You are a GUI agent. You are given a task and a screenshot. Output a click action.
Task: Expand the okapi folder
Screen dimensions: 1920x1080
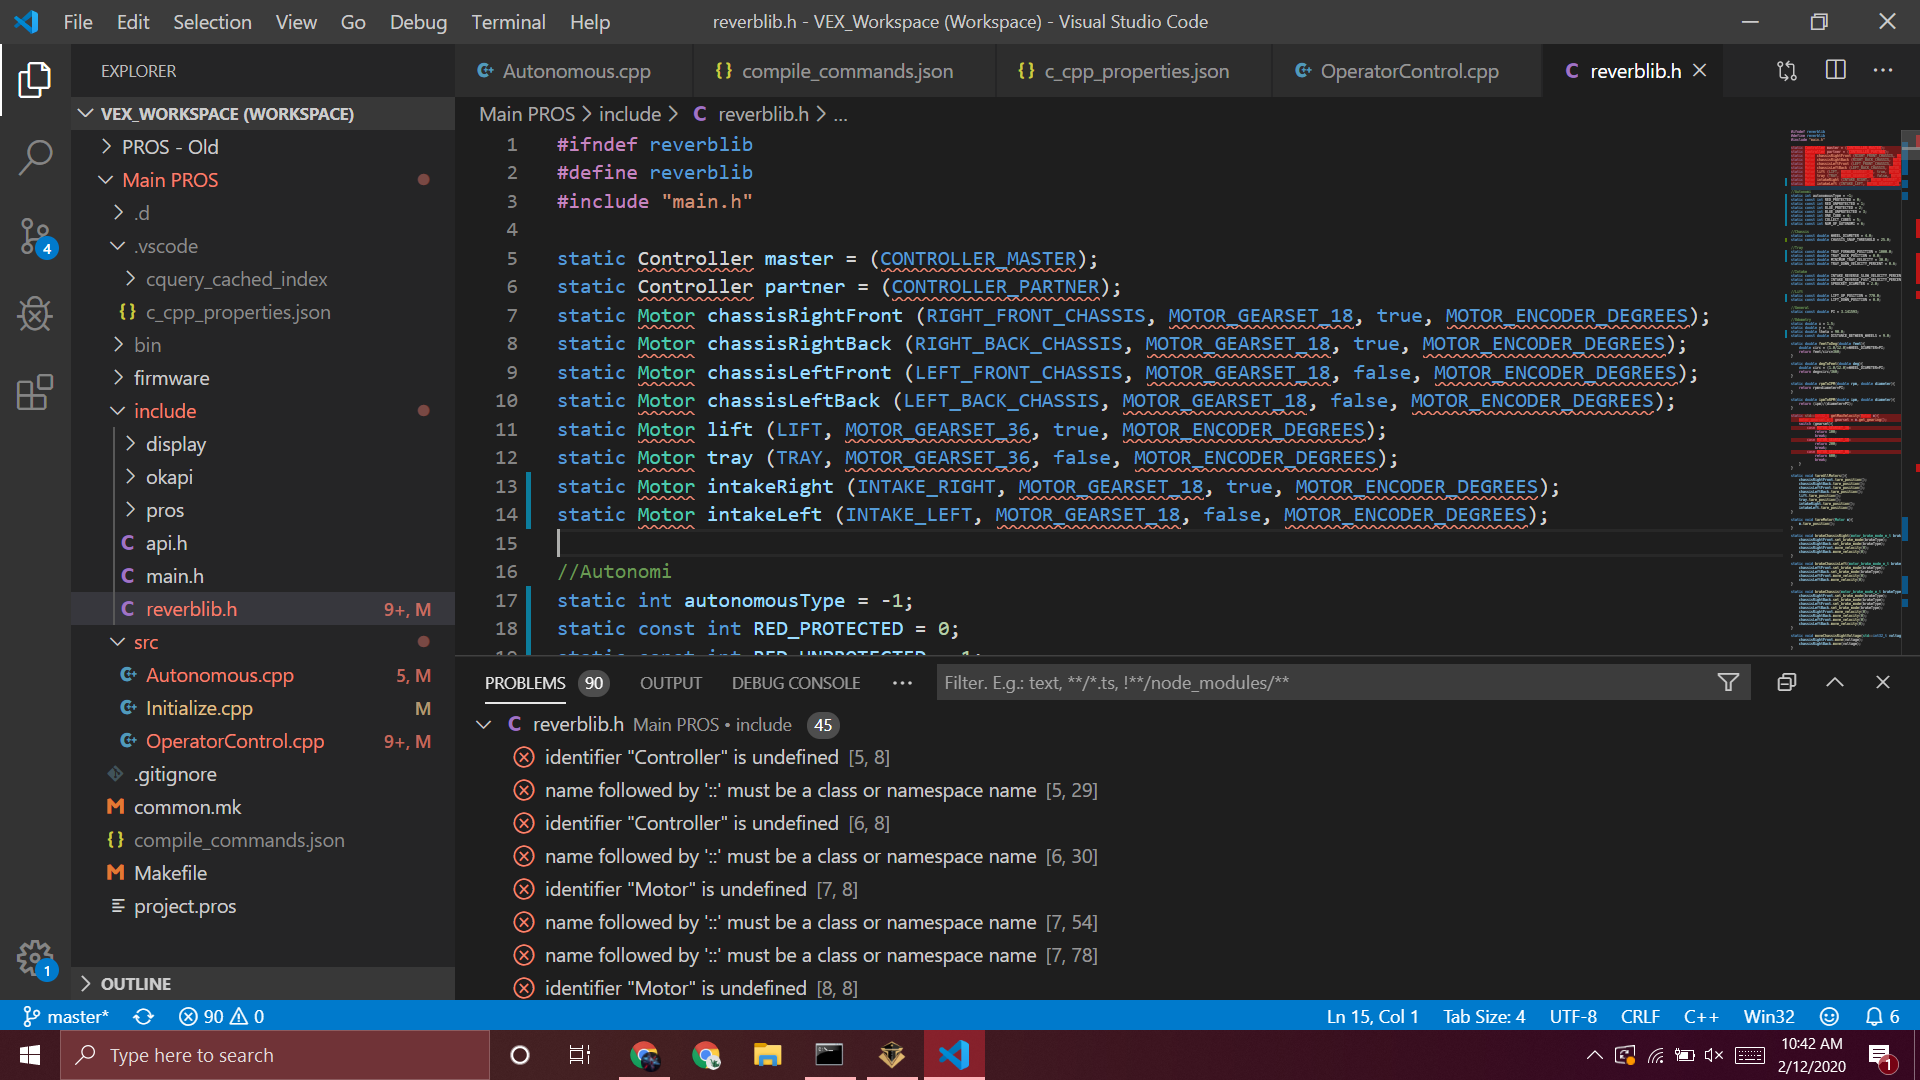tap(131, 477)
